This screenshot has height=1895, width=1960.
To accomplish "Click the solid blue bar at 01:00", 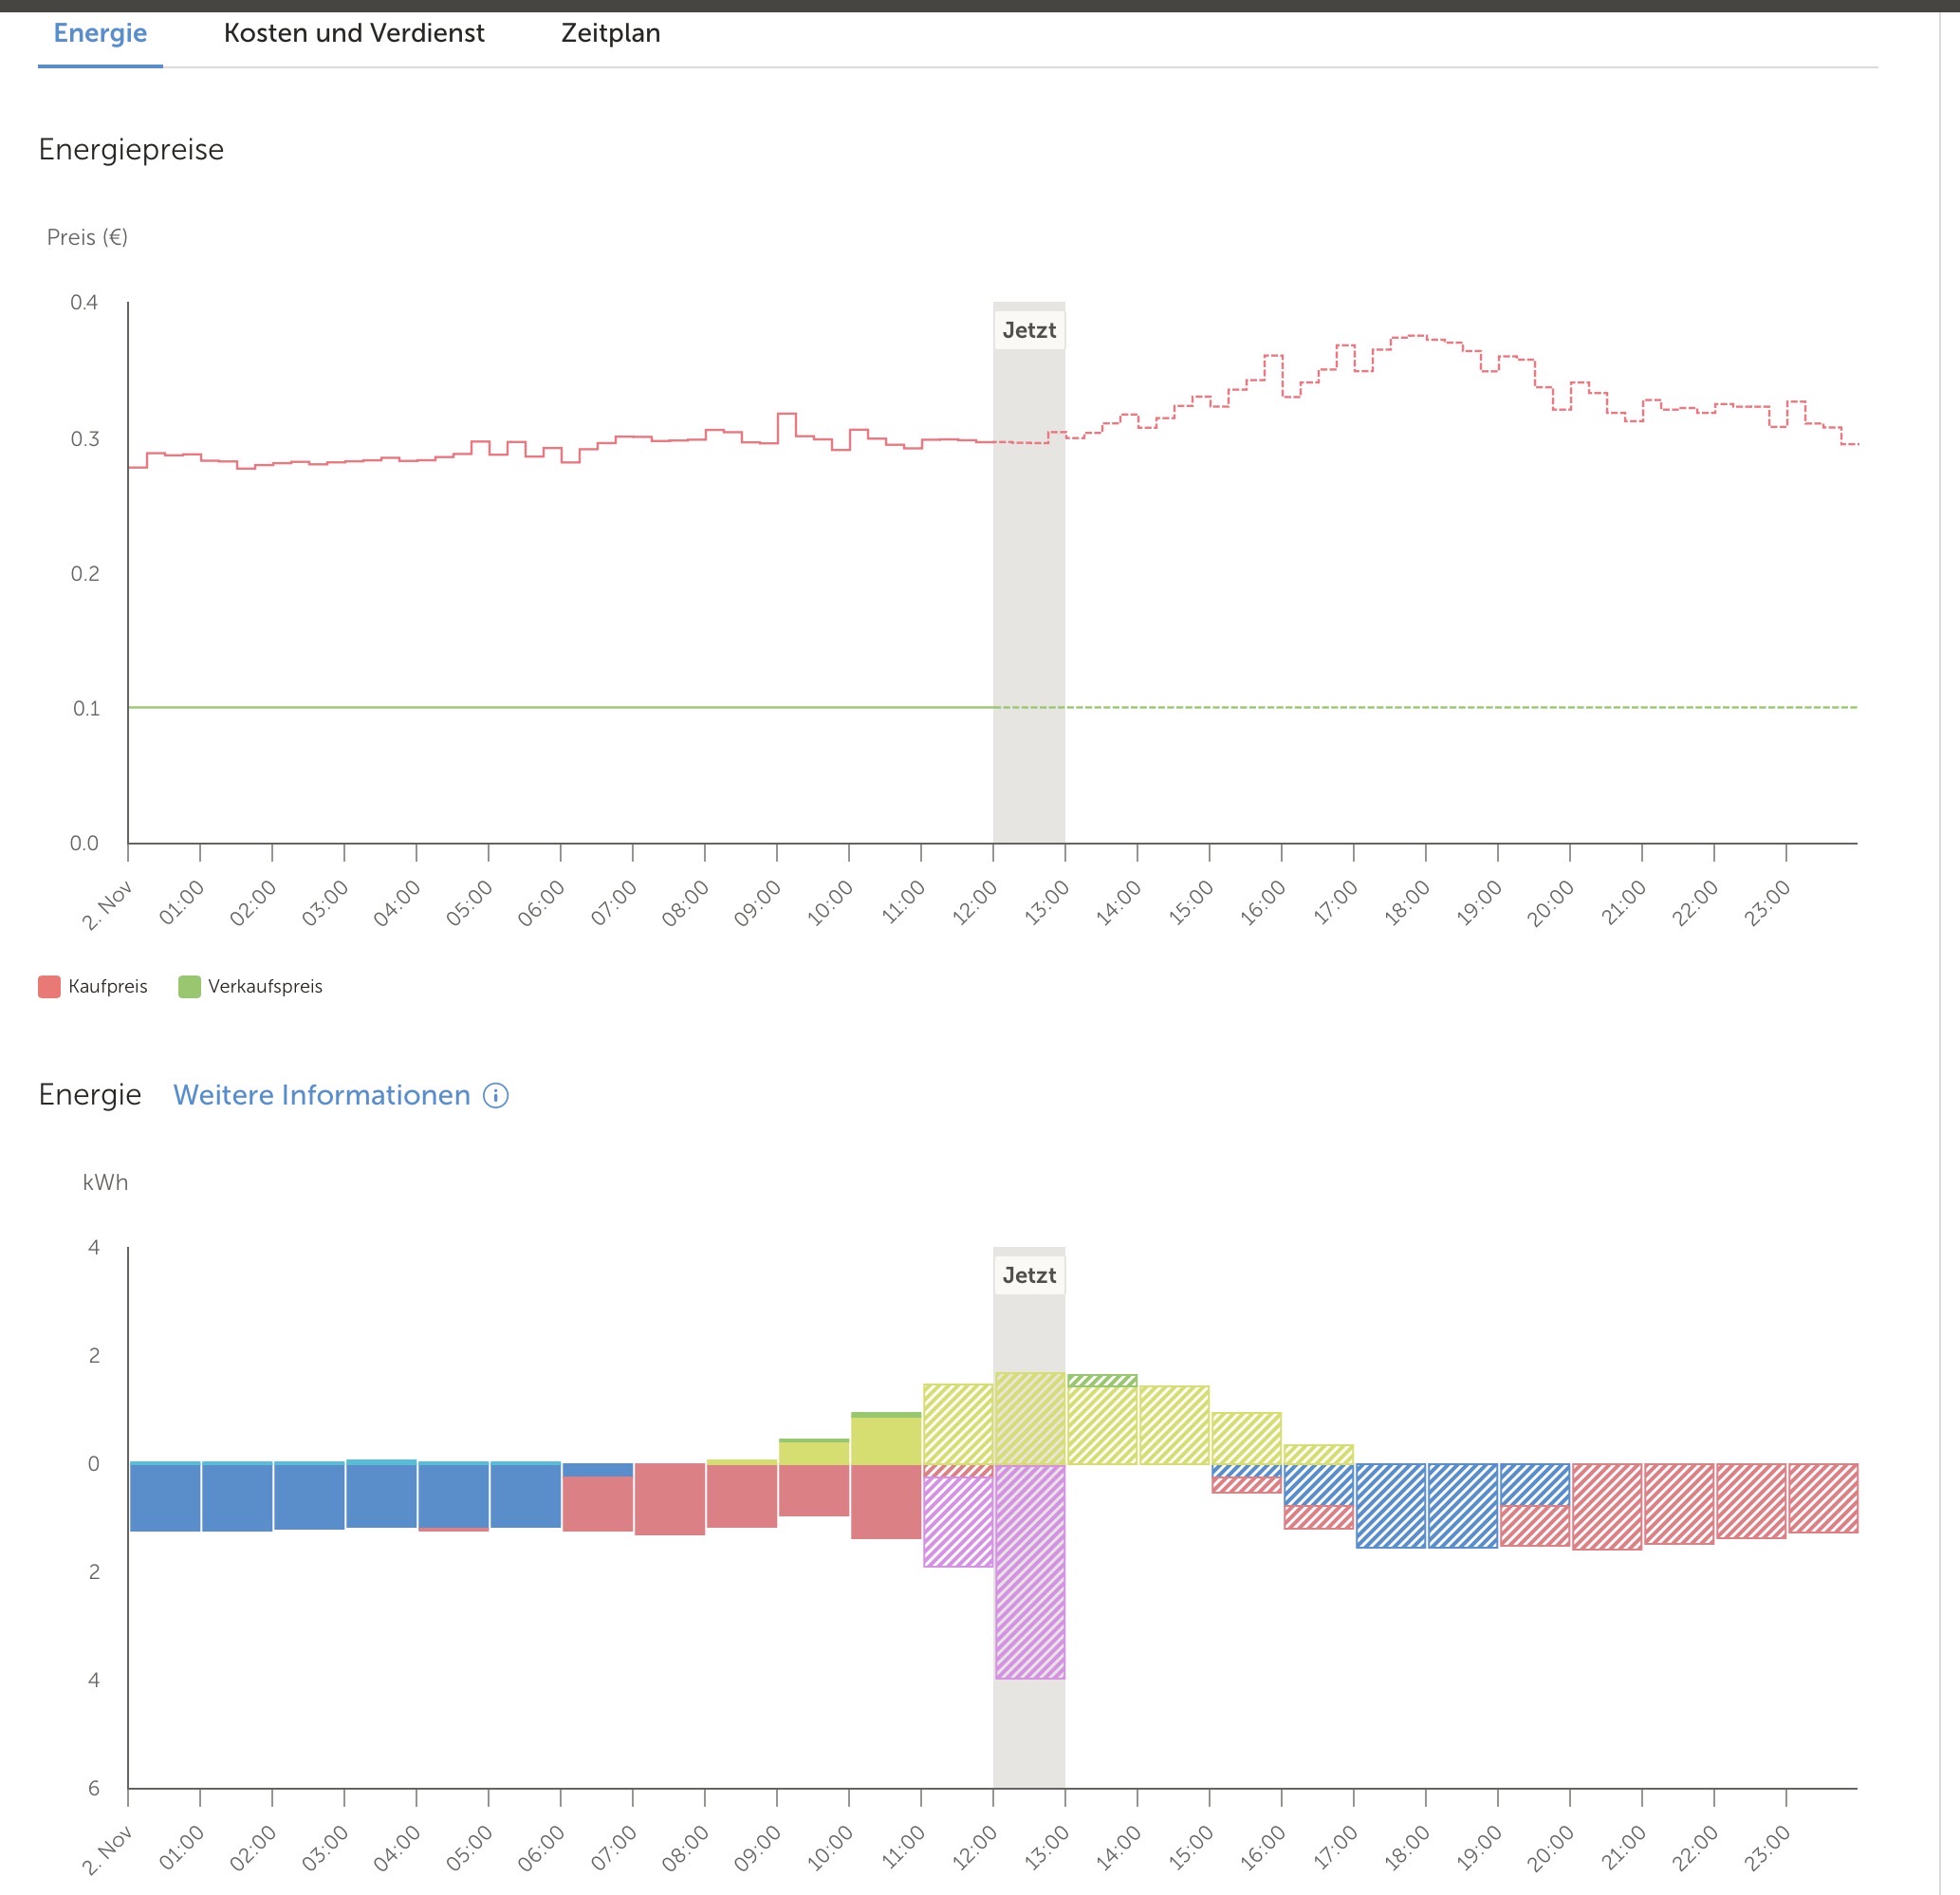I will tap(237, 1497).
